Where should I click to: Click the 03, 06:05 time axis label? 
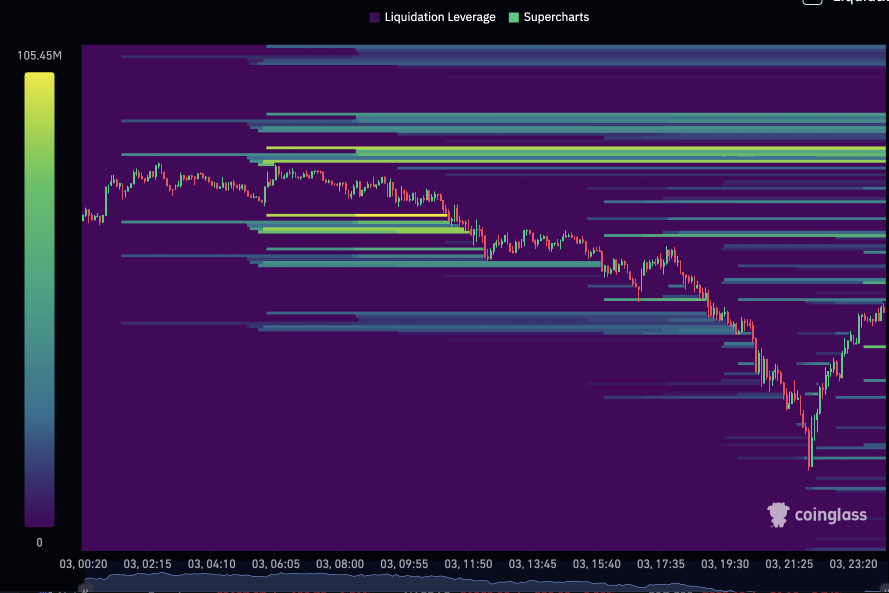(x=276, y=564)
